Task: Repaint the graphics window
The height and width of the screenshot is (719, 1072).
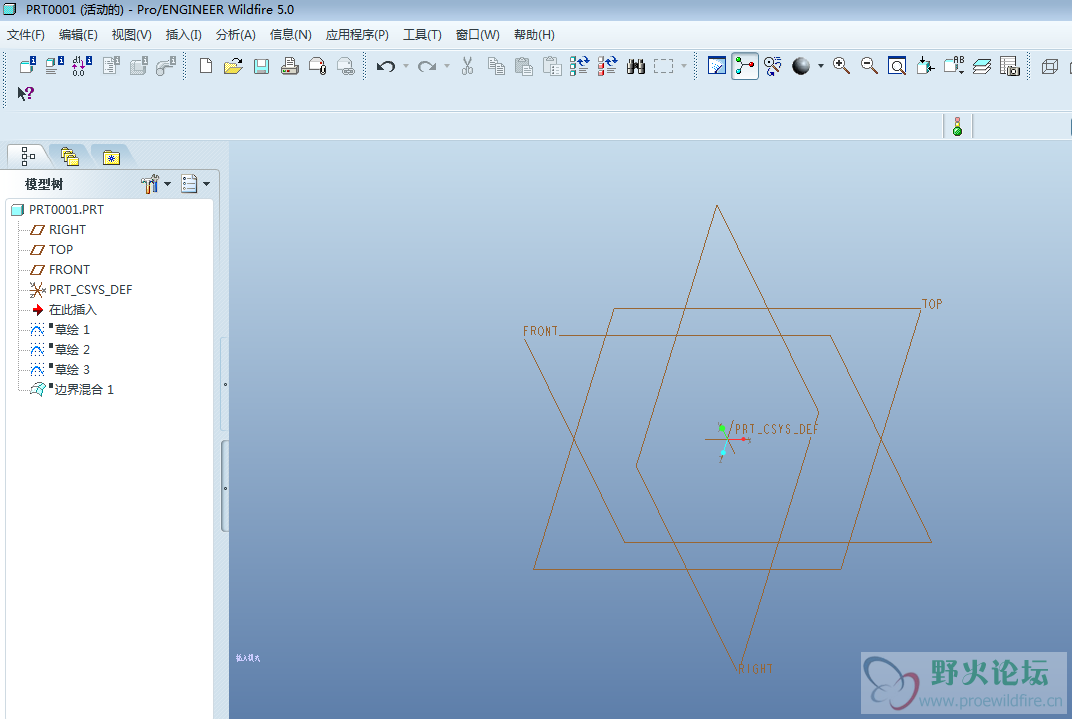Action: [716, 66]
